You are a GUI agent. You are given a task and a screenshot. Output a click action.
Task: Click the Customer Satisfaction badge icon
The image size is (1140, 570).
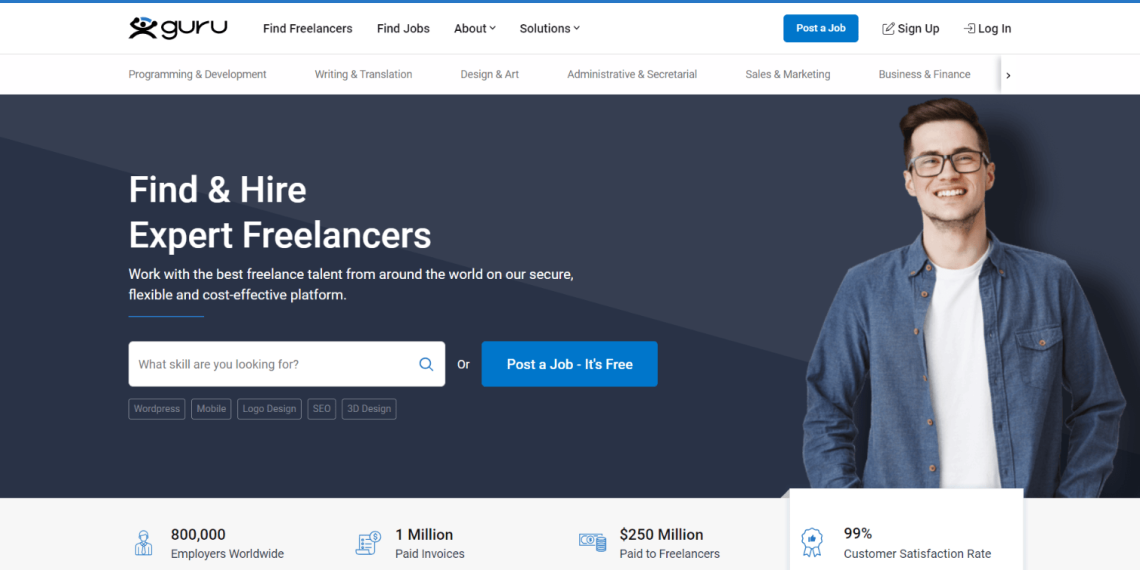pos(811,542)
